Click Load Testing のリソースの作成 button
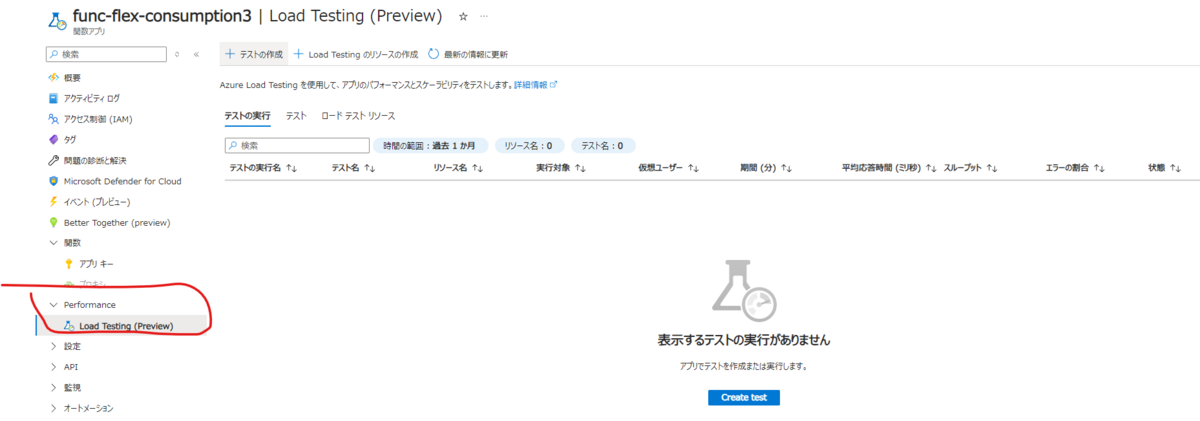 [x=355, y=54]
